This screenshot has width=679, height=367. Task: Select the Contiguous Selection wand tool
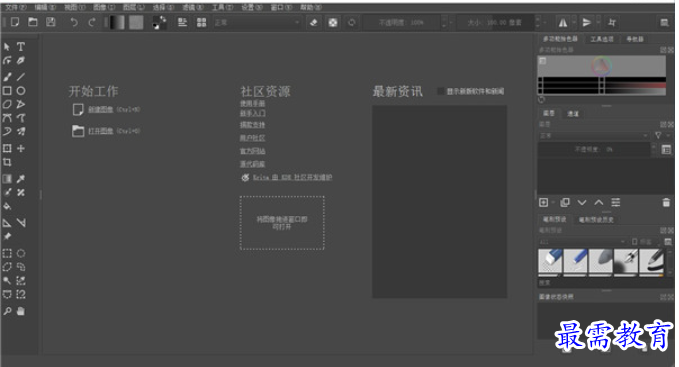pyautogui.click(x=7, y=281)
